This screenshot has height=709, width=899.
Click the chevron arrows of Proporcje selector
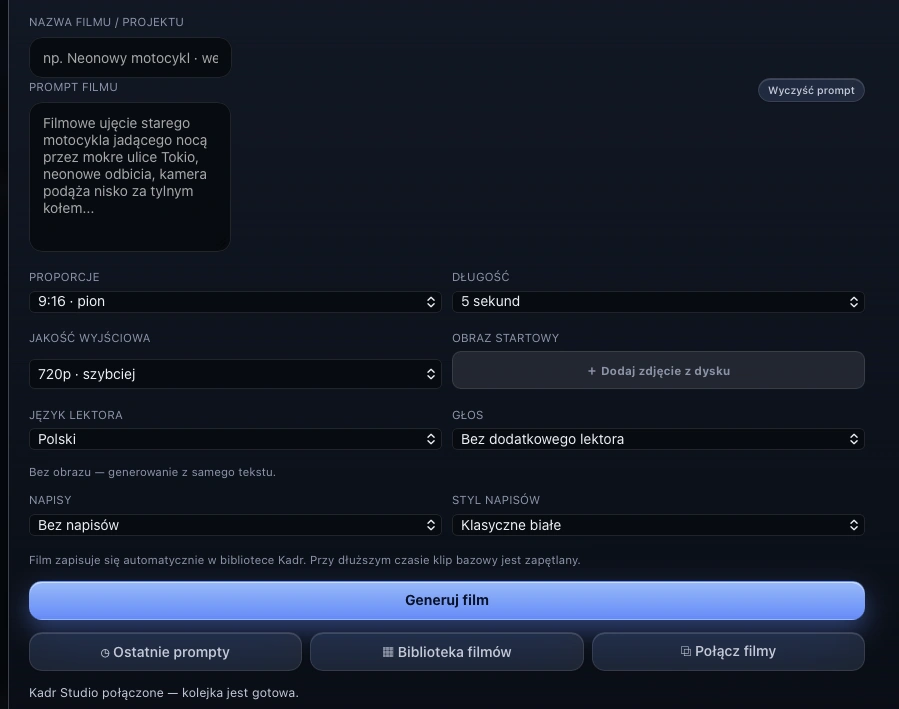[x=431, y=302]
